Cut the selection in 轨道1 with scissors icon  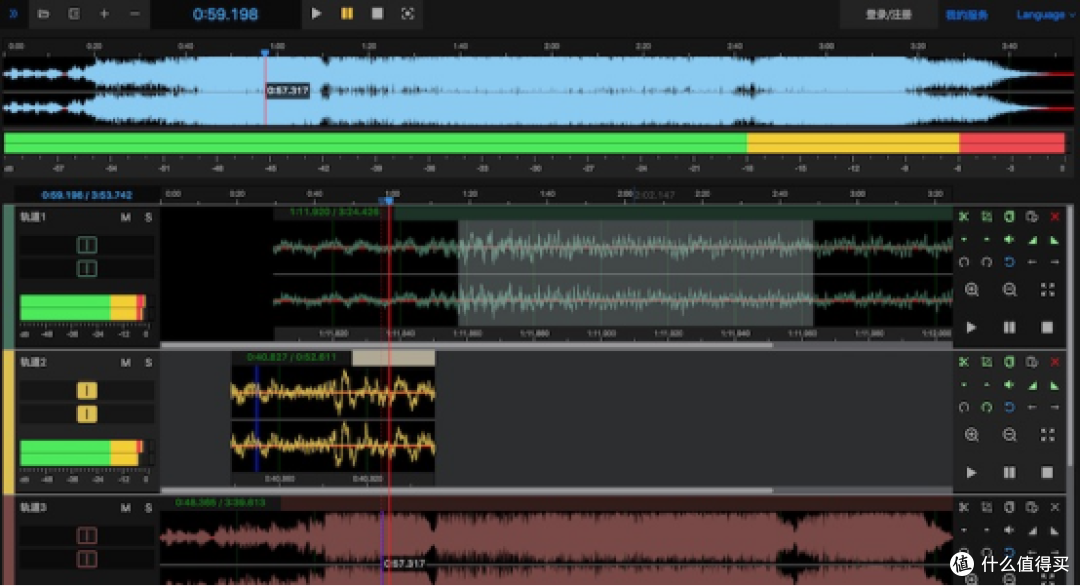(964, 216)
